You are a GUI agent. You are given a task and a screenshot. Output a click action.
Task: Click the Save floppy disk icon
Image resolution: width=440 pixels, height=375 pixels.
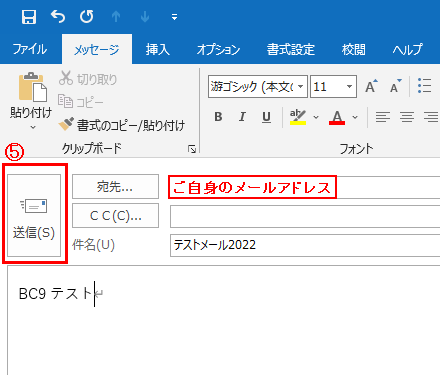click(29, 17)
